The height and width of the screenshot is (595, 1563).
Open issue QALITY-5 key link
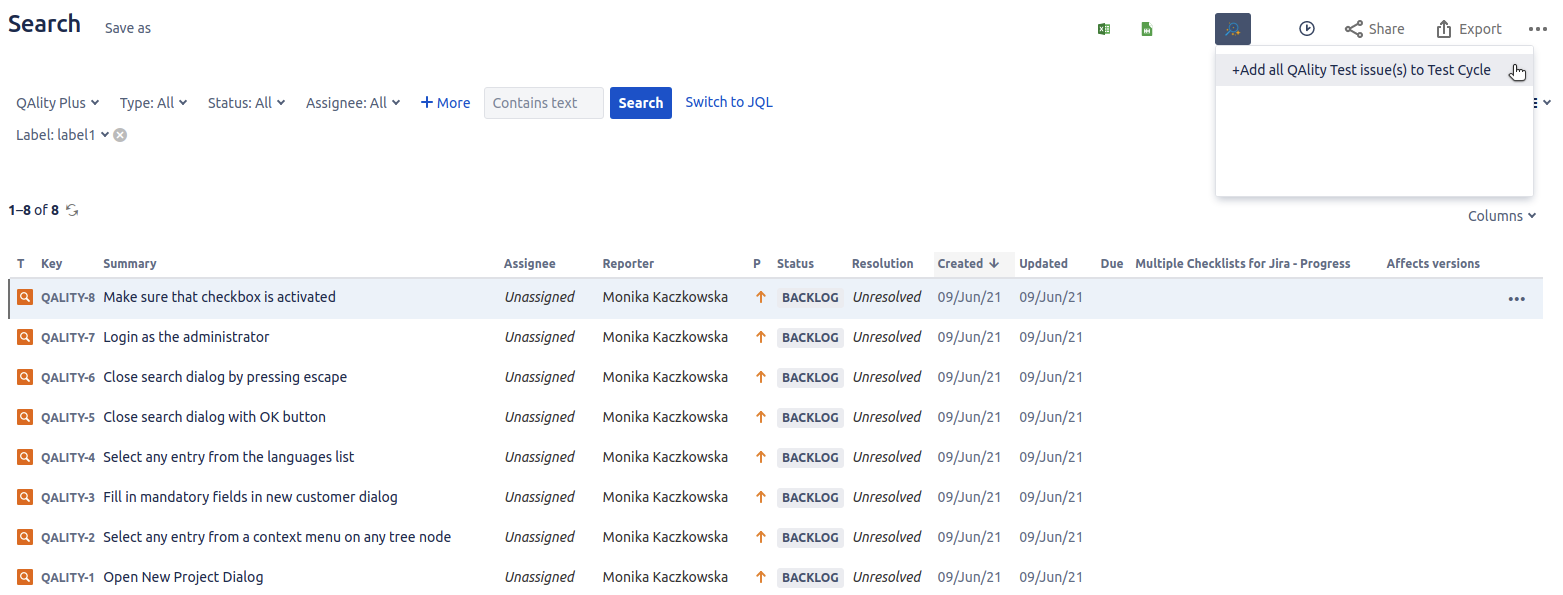click(68, 417)
